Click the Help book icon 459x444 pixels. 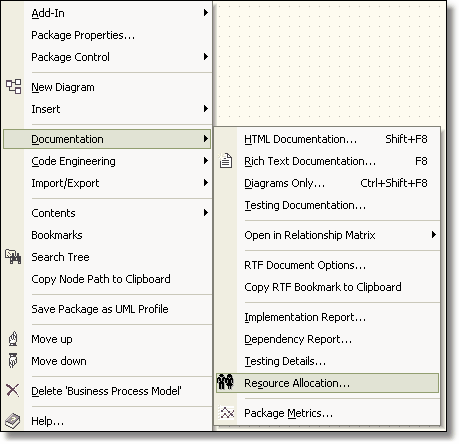click(13, 421)
